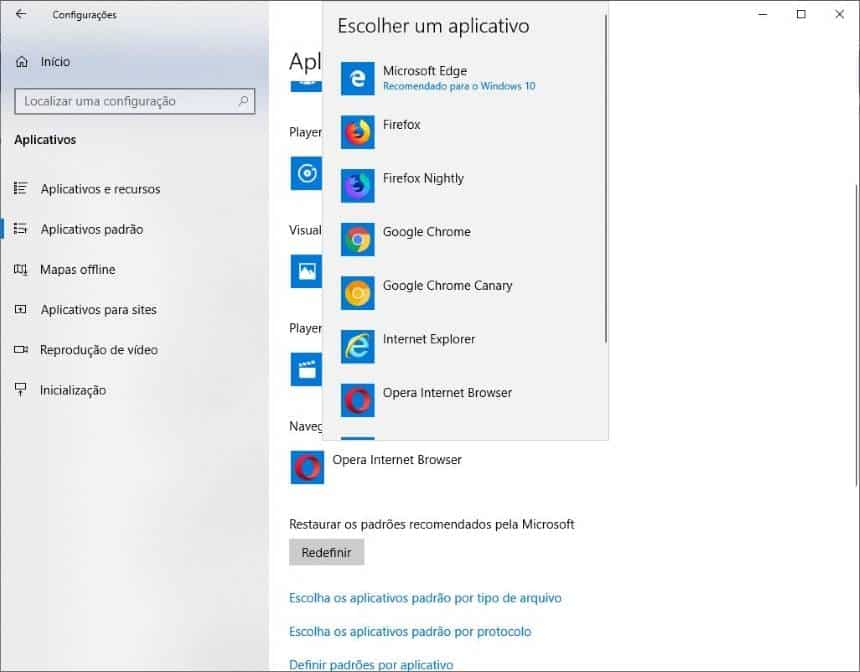
Task: Click the Microsoft Edge icon in the app chooser
Action: pyautogui.click(x=358, y=78)
